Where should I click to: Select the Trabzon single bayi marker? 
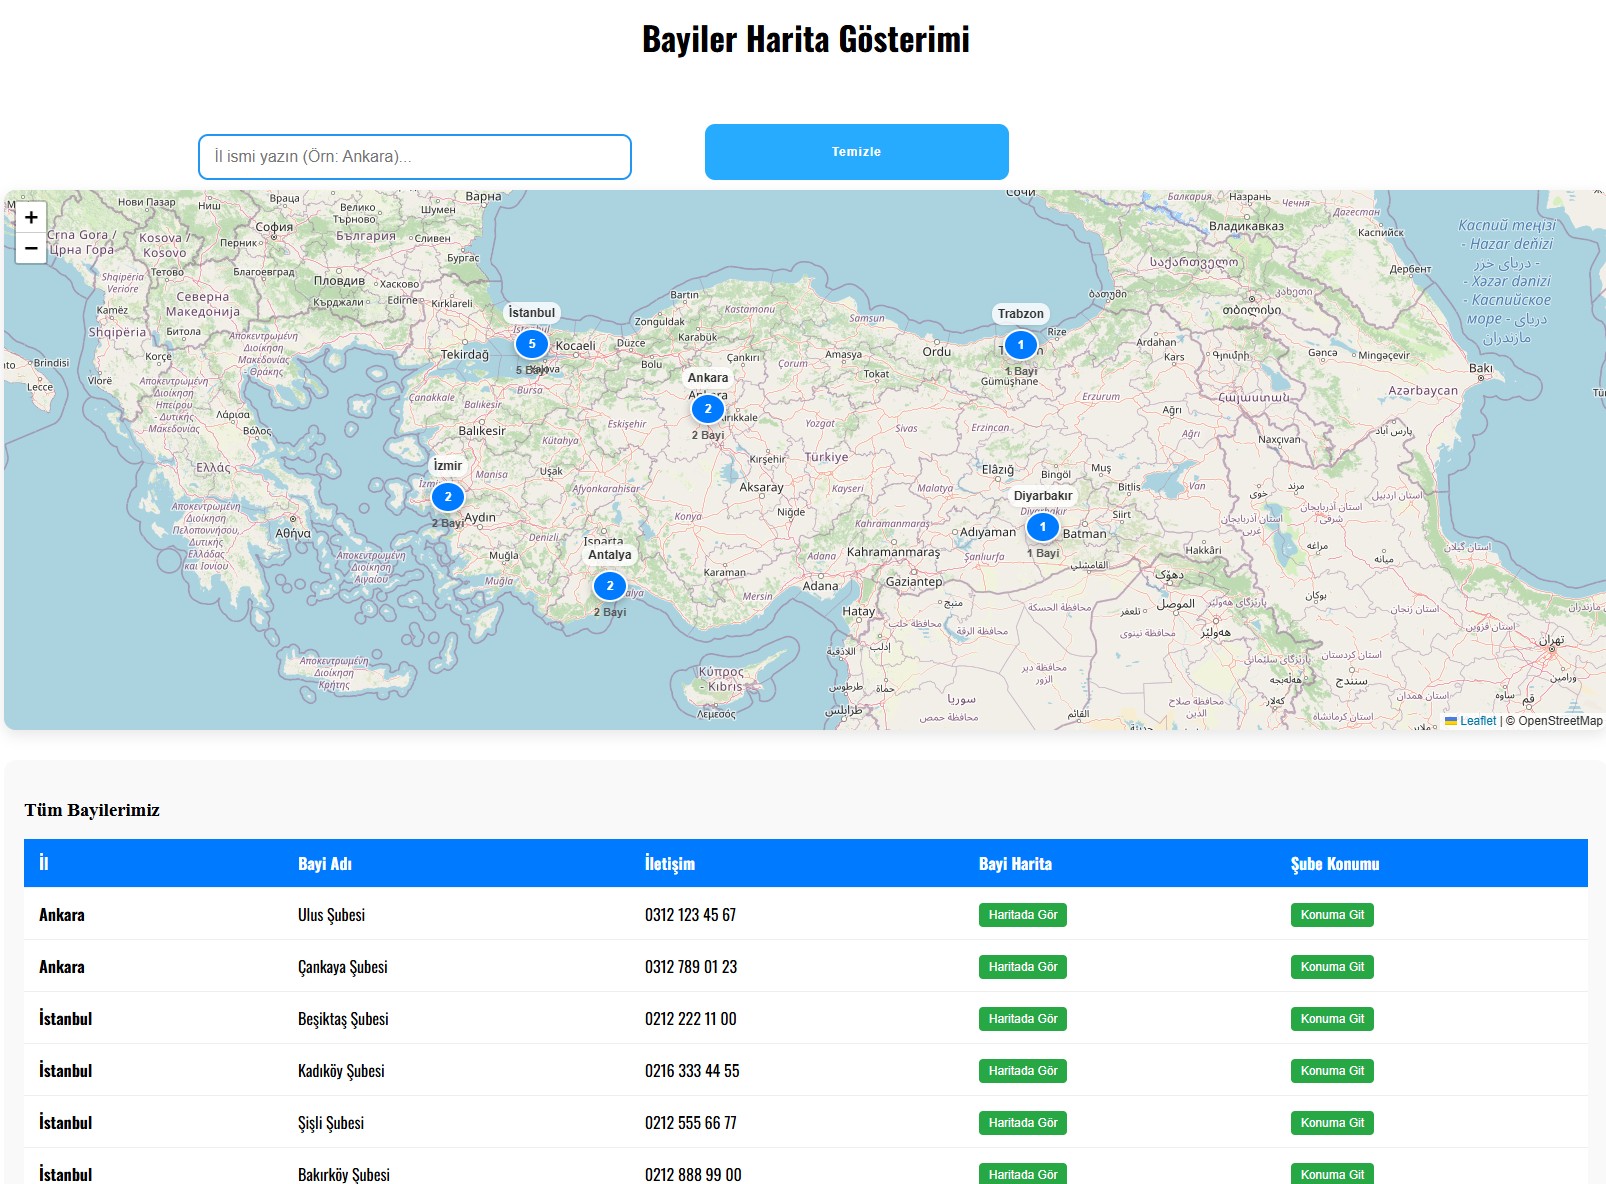tap(1020, 343)
